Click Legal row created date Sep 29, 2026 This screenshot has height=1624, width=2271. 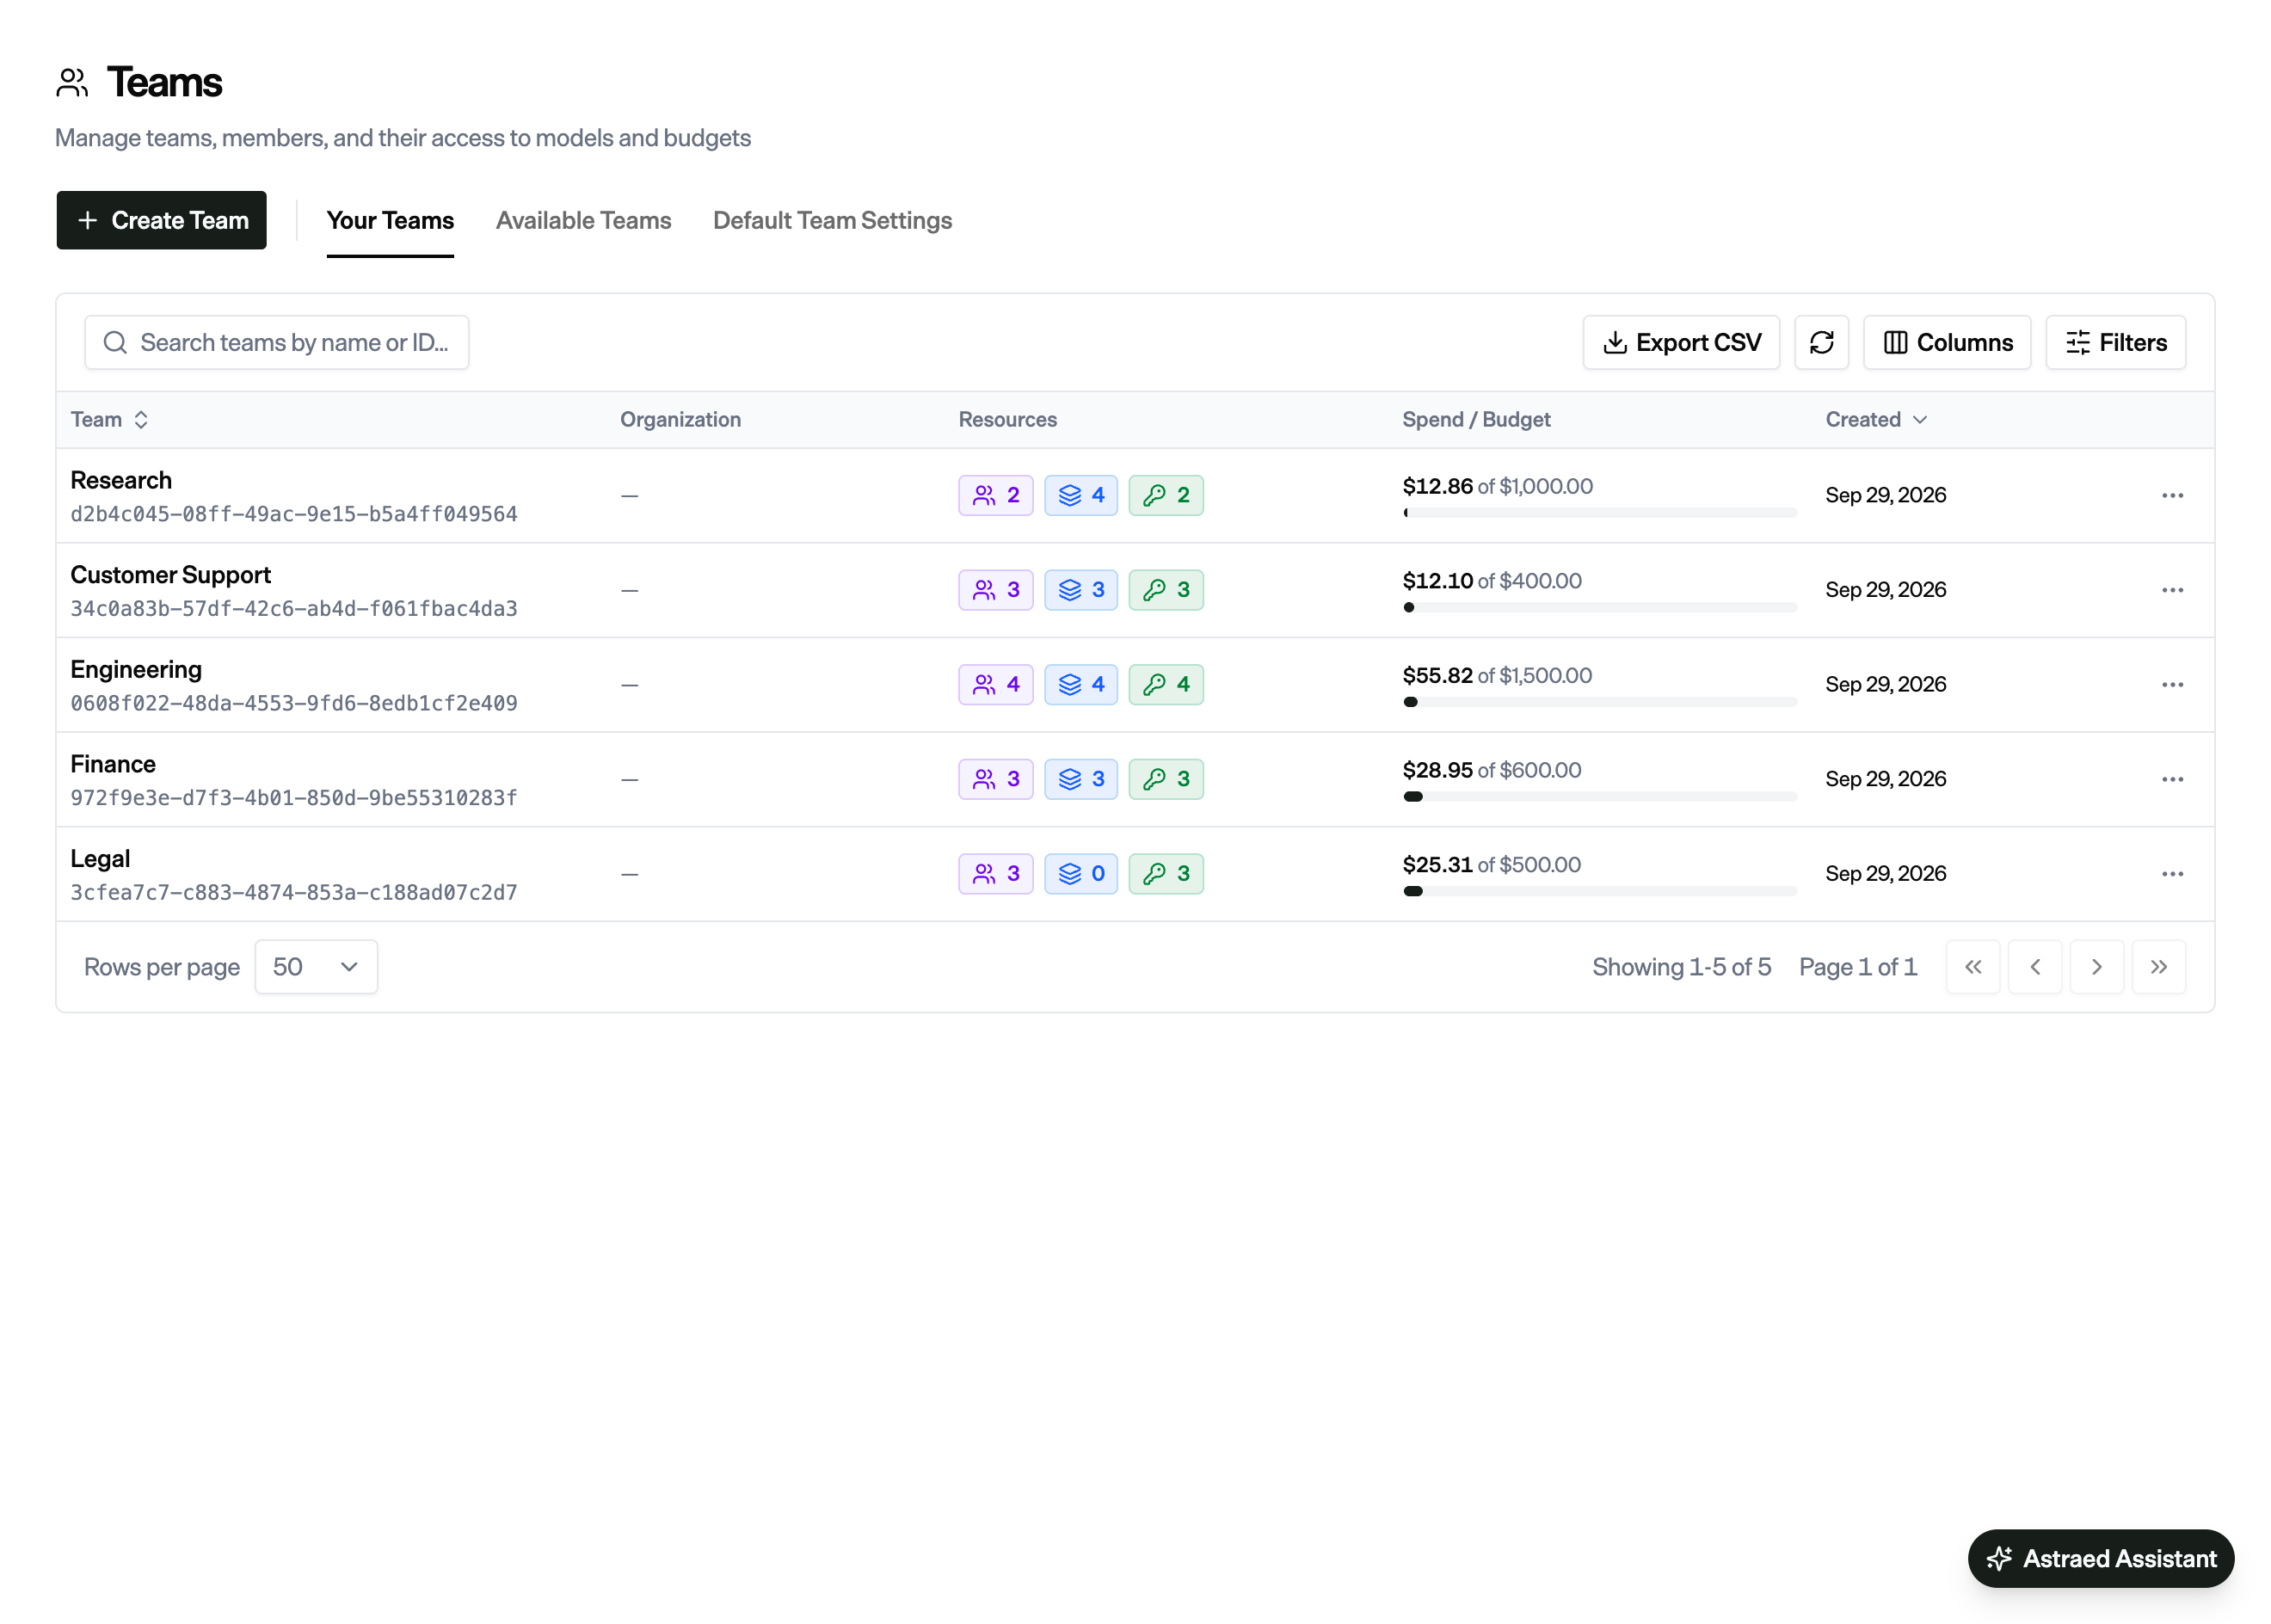pyautogui.click(x=1885, y=874)
